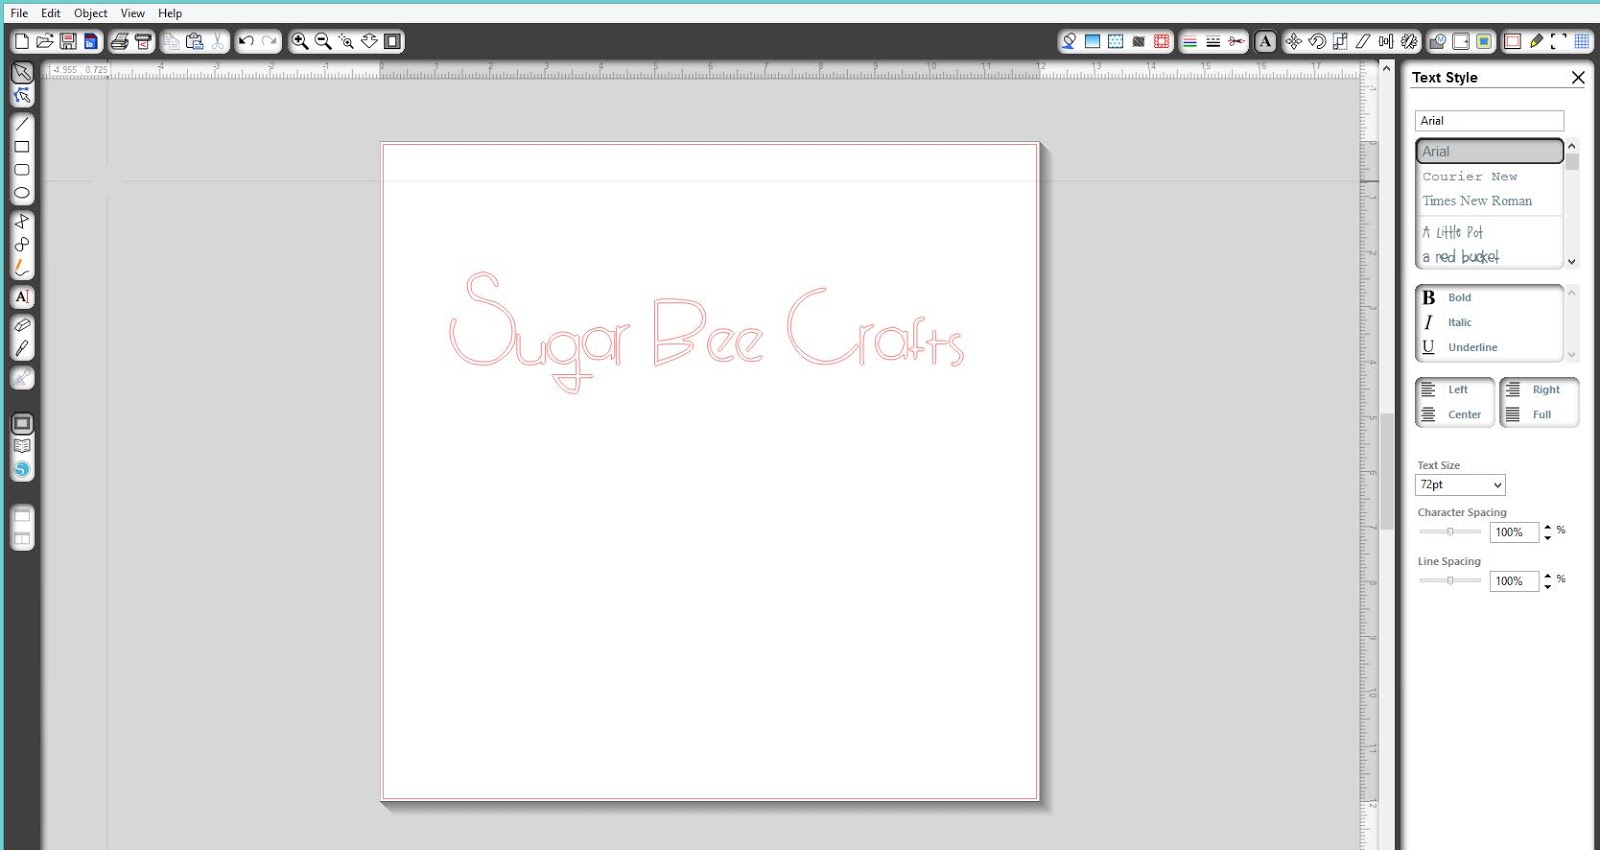Open the Edit menu
Screen dimensions: 1600x850
[51, 13]
